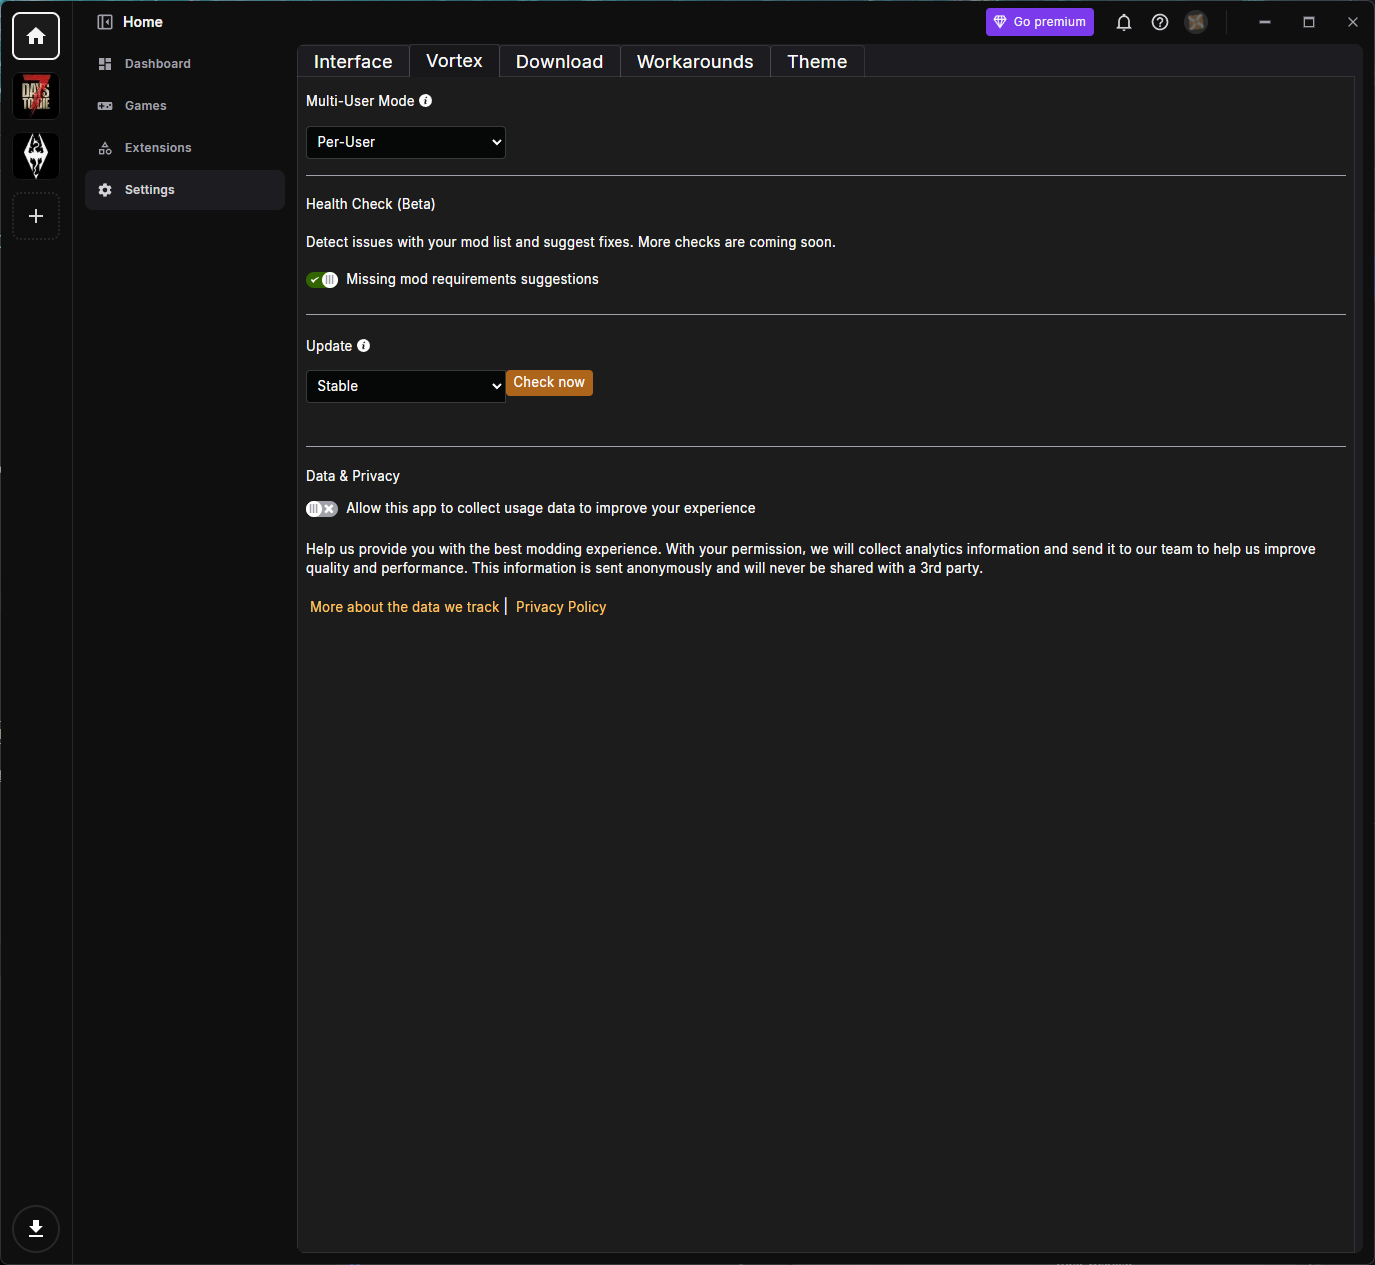Click the Check now button

coord(549,383)
